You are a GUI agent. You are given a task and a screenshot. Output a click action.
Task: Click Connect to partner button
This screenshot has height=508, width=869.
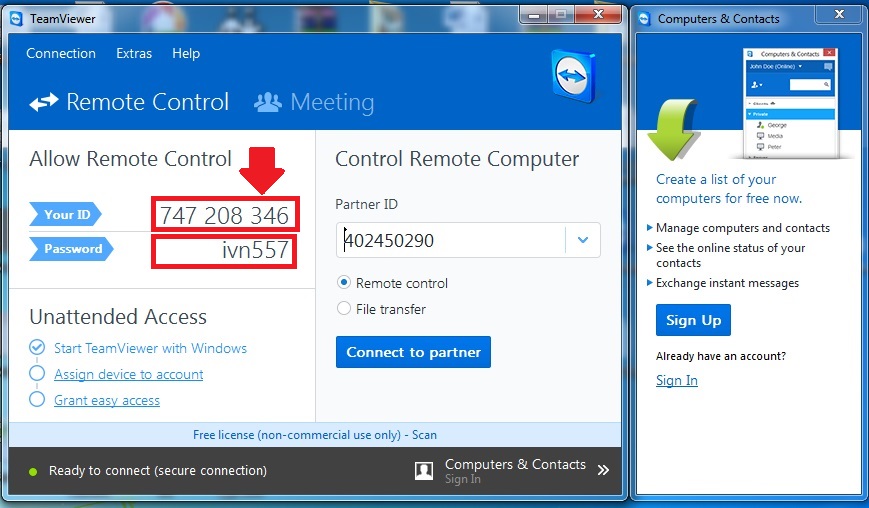click(413, 352)
